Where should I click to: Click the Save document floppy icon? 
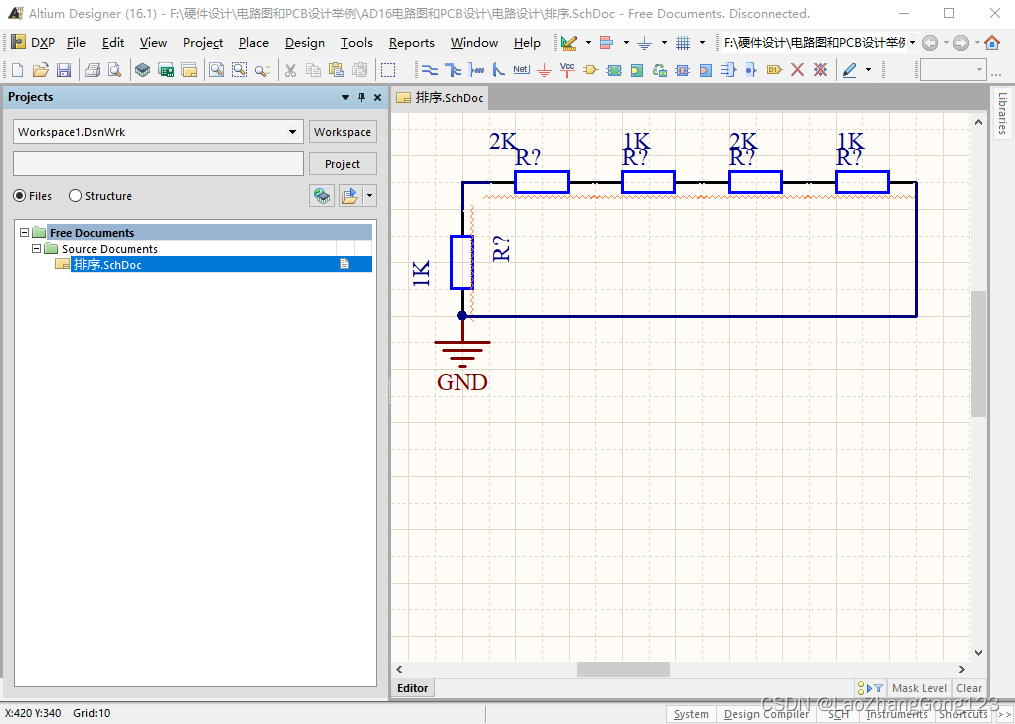[x=63, y=69]
